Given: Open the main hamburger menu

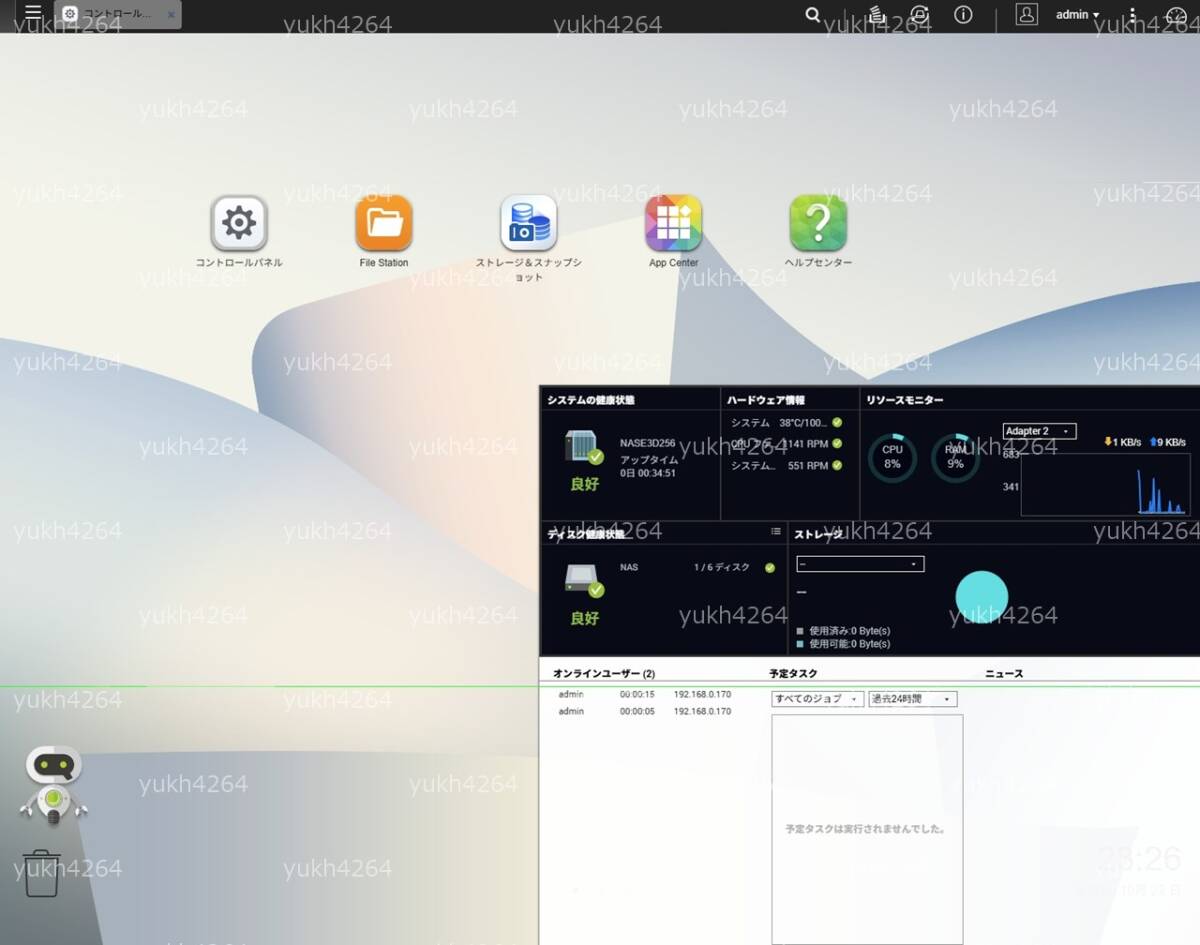Looking at the screenshot, I should coord(33,14).
